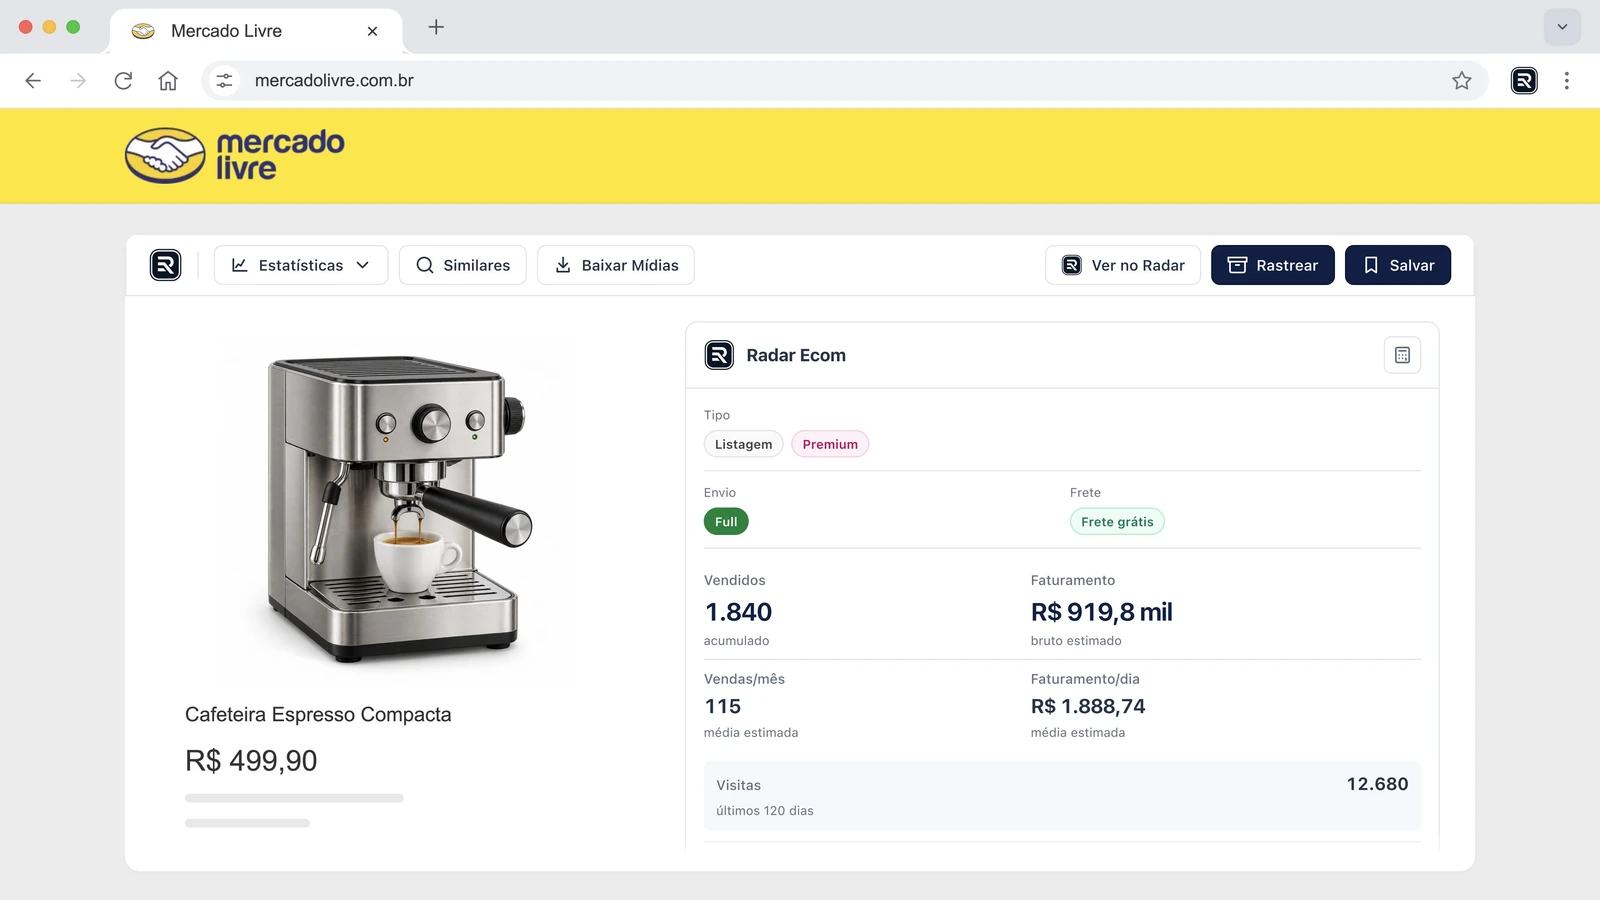The height and width of the screenshot is (900, 1600).
Task: Click the Frete grátis badge
Action: tap(1117, 522)
